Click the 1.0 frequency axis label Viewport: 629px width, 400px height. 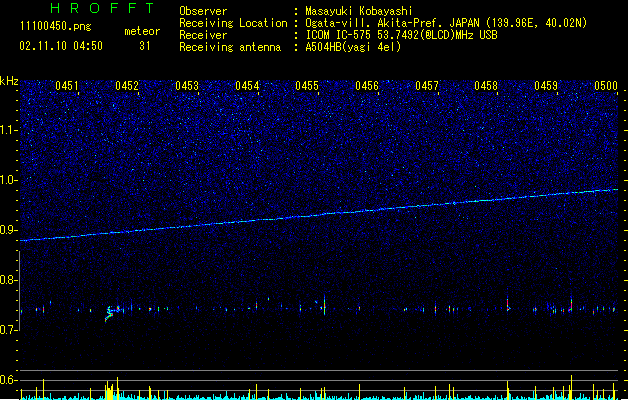(x=8, y=180)
